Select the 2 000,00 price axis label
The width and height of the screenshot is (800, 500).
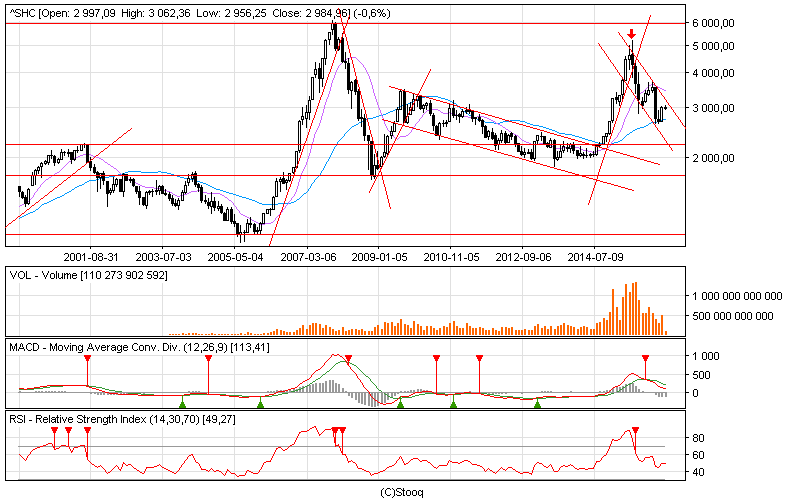coord(713,158)
